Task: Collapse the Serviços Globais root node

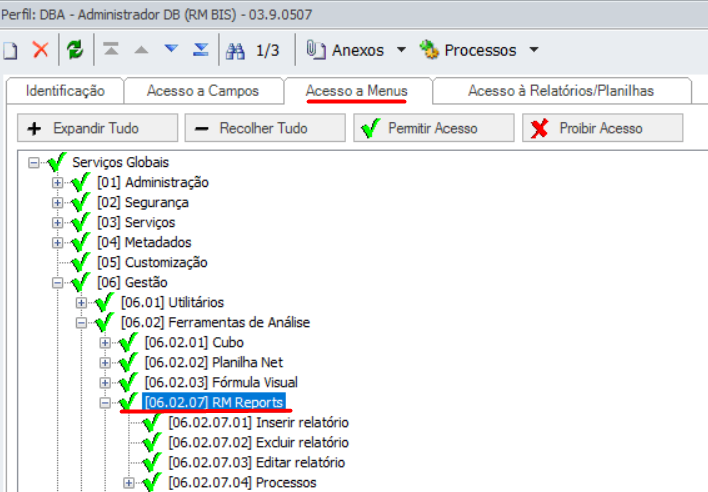Action: coord(33,162)
